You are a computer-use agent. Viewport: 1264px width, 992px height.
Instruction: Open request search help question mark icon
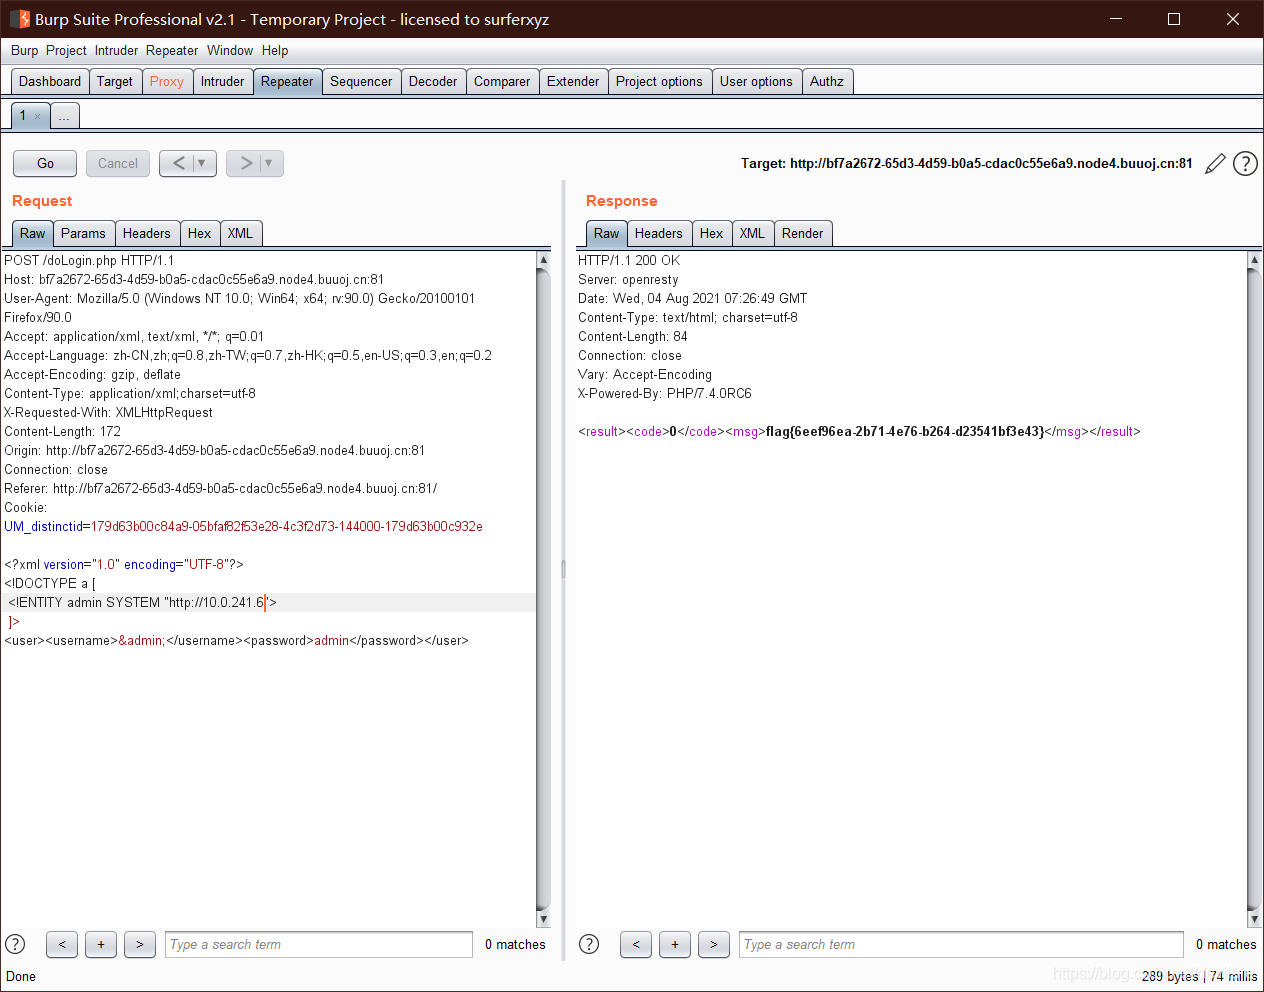pyautogui.click(x=15, y=944)
